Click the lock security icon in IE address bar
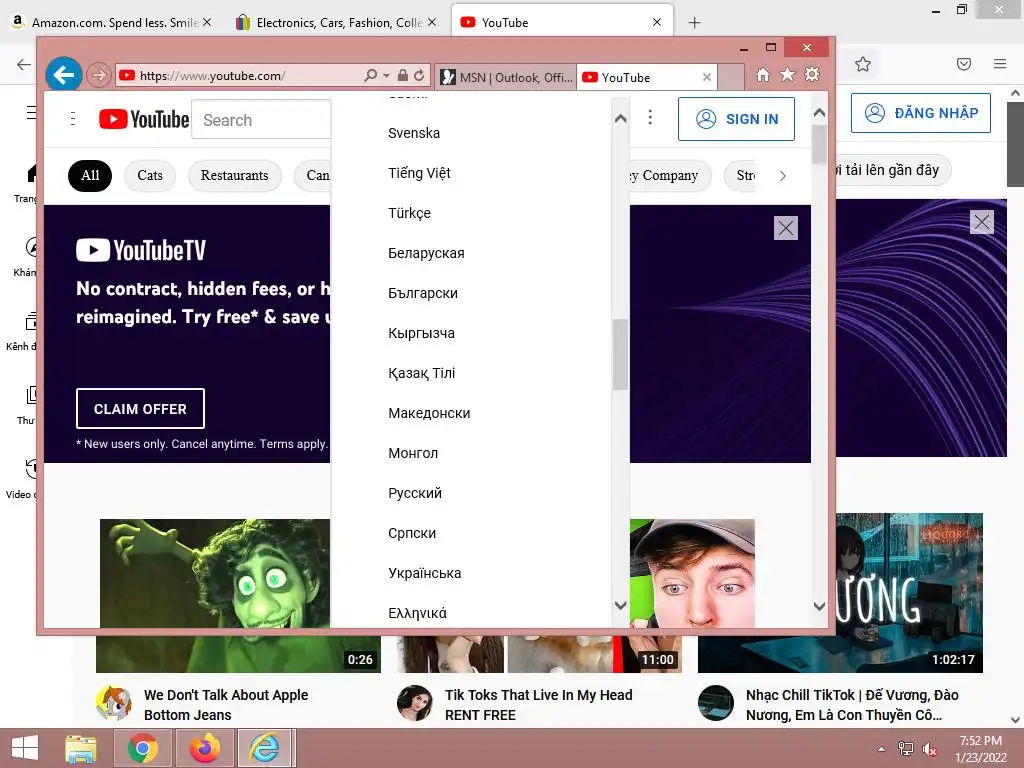The width and height of the screenshot is (1024, 768). pyautogui.click(x=403, y=75)
